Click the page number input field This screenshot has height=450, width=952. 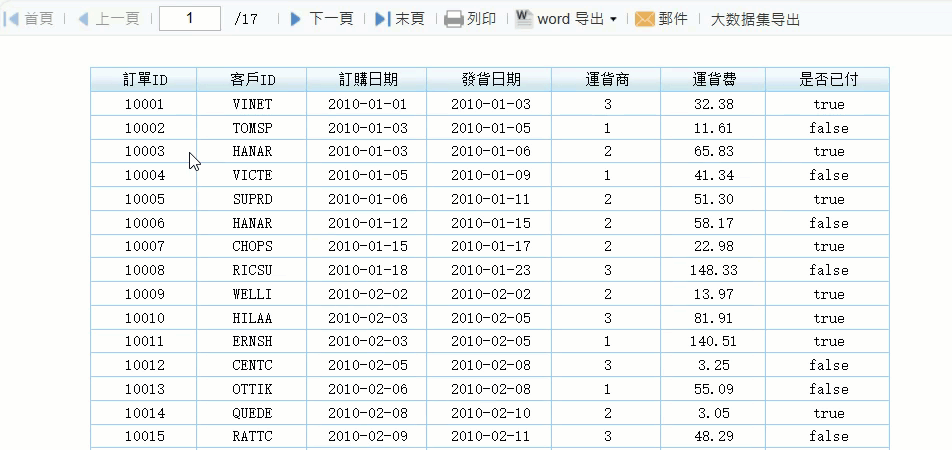[x=190, y=19]
